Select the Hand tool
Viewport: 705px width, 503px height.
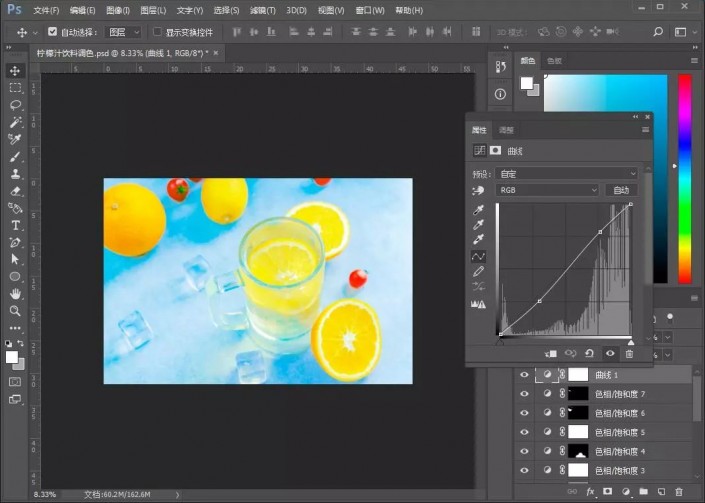(x=15, y=294)
